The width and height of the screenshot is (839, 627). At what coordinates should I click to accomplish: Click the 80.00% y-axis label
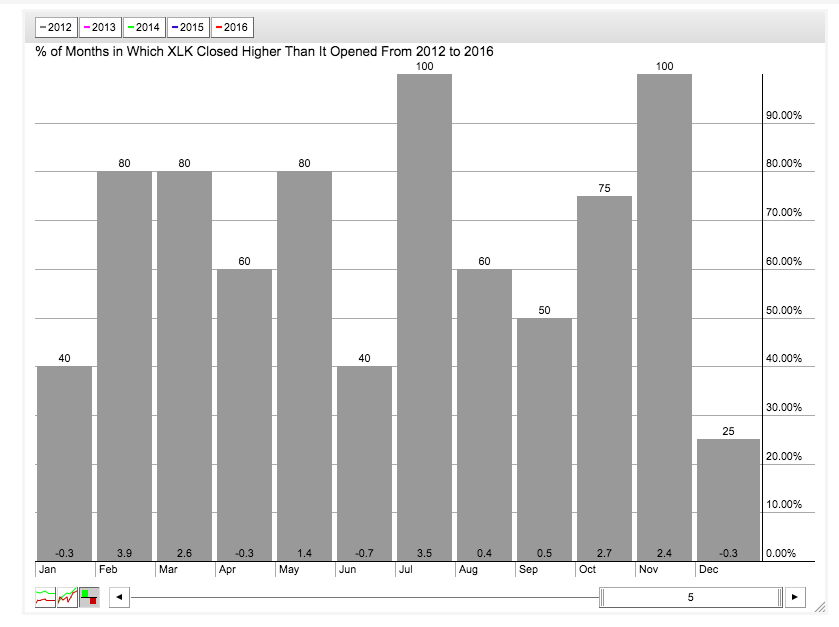784,163
